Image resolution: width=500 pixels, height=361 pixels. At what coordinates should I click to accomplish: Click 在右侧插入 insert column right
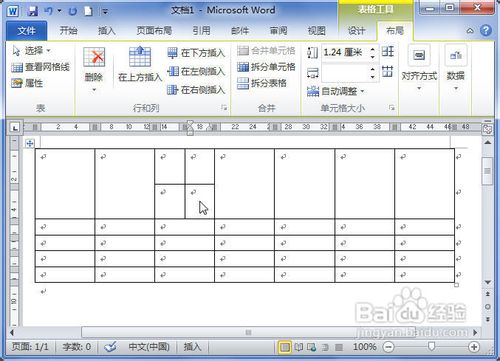pos(196,90)
